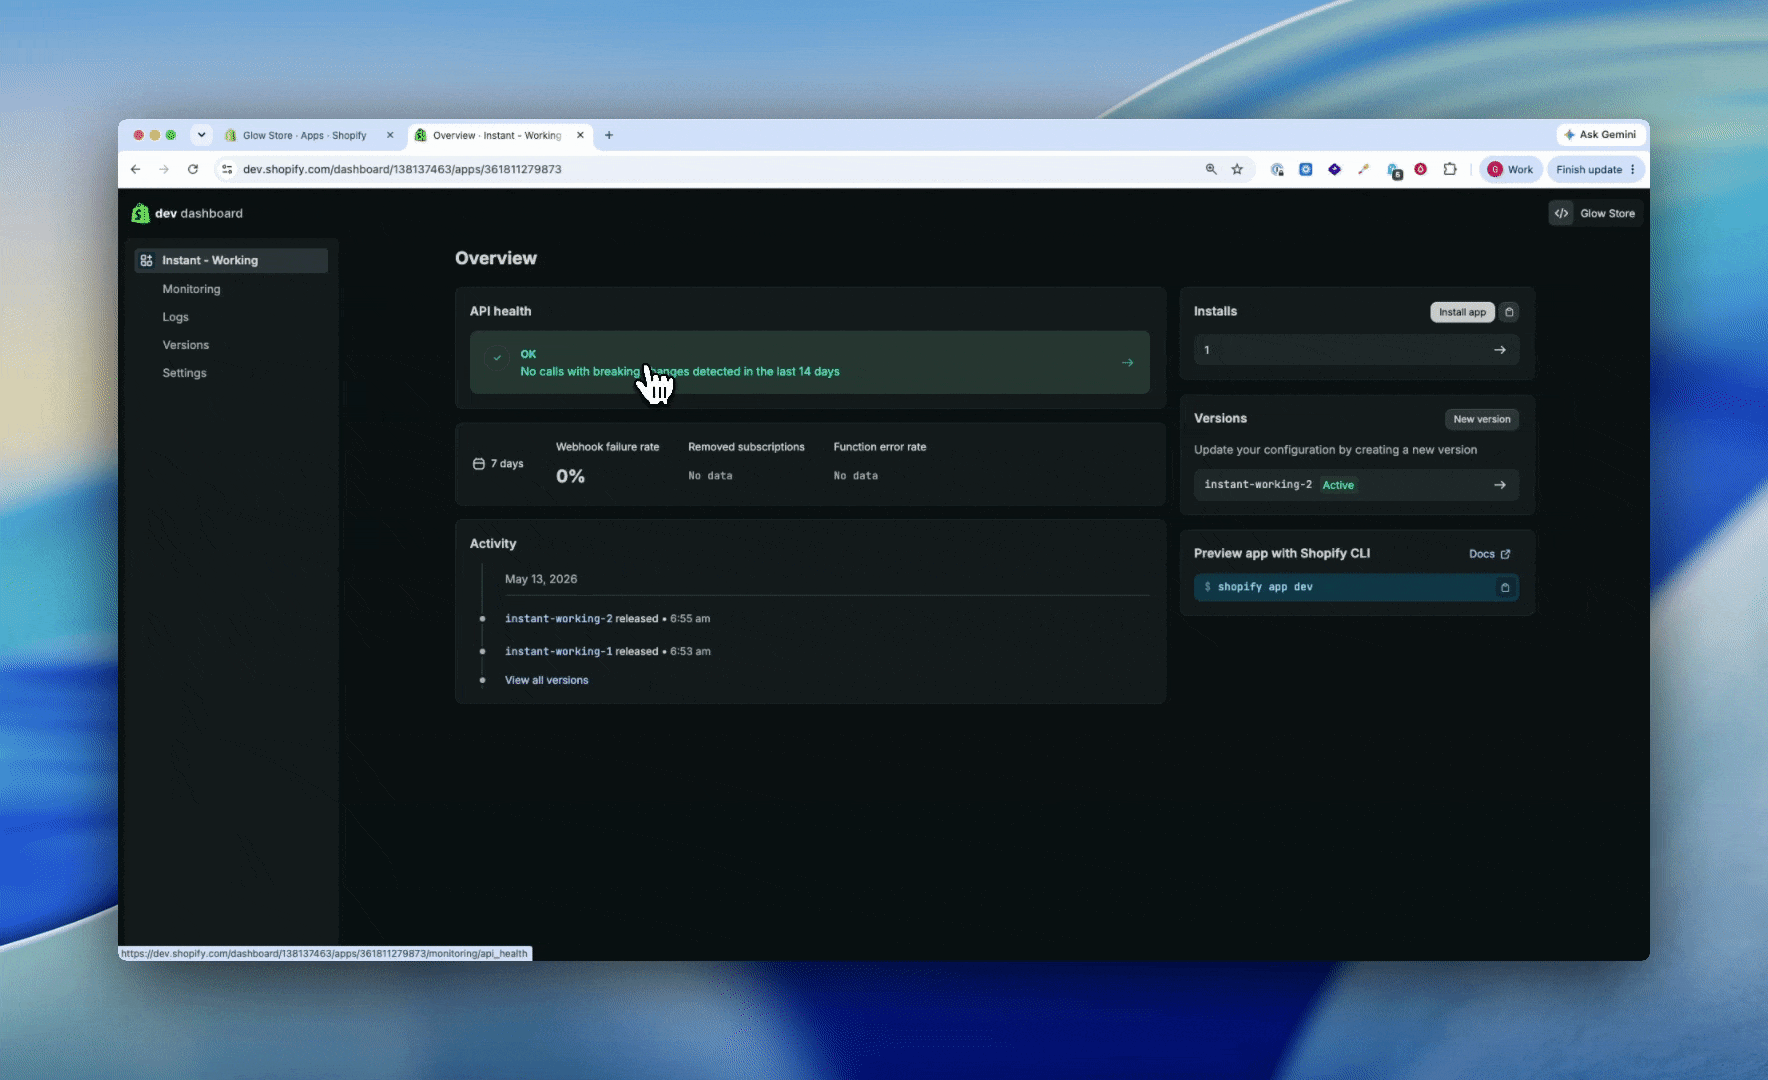The height and width of the screenshot is (1080, 1768).
Task: Click the Webhook failure rate 0% value
Action: tap(570, 476)
